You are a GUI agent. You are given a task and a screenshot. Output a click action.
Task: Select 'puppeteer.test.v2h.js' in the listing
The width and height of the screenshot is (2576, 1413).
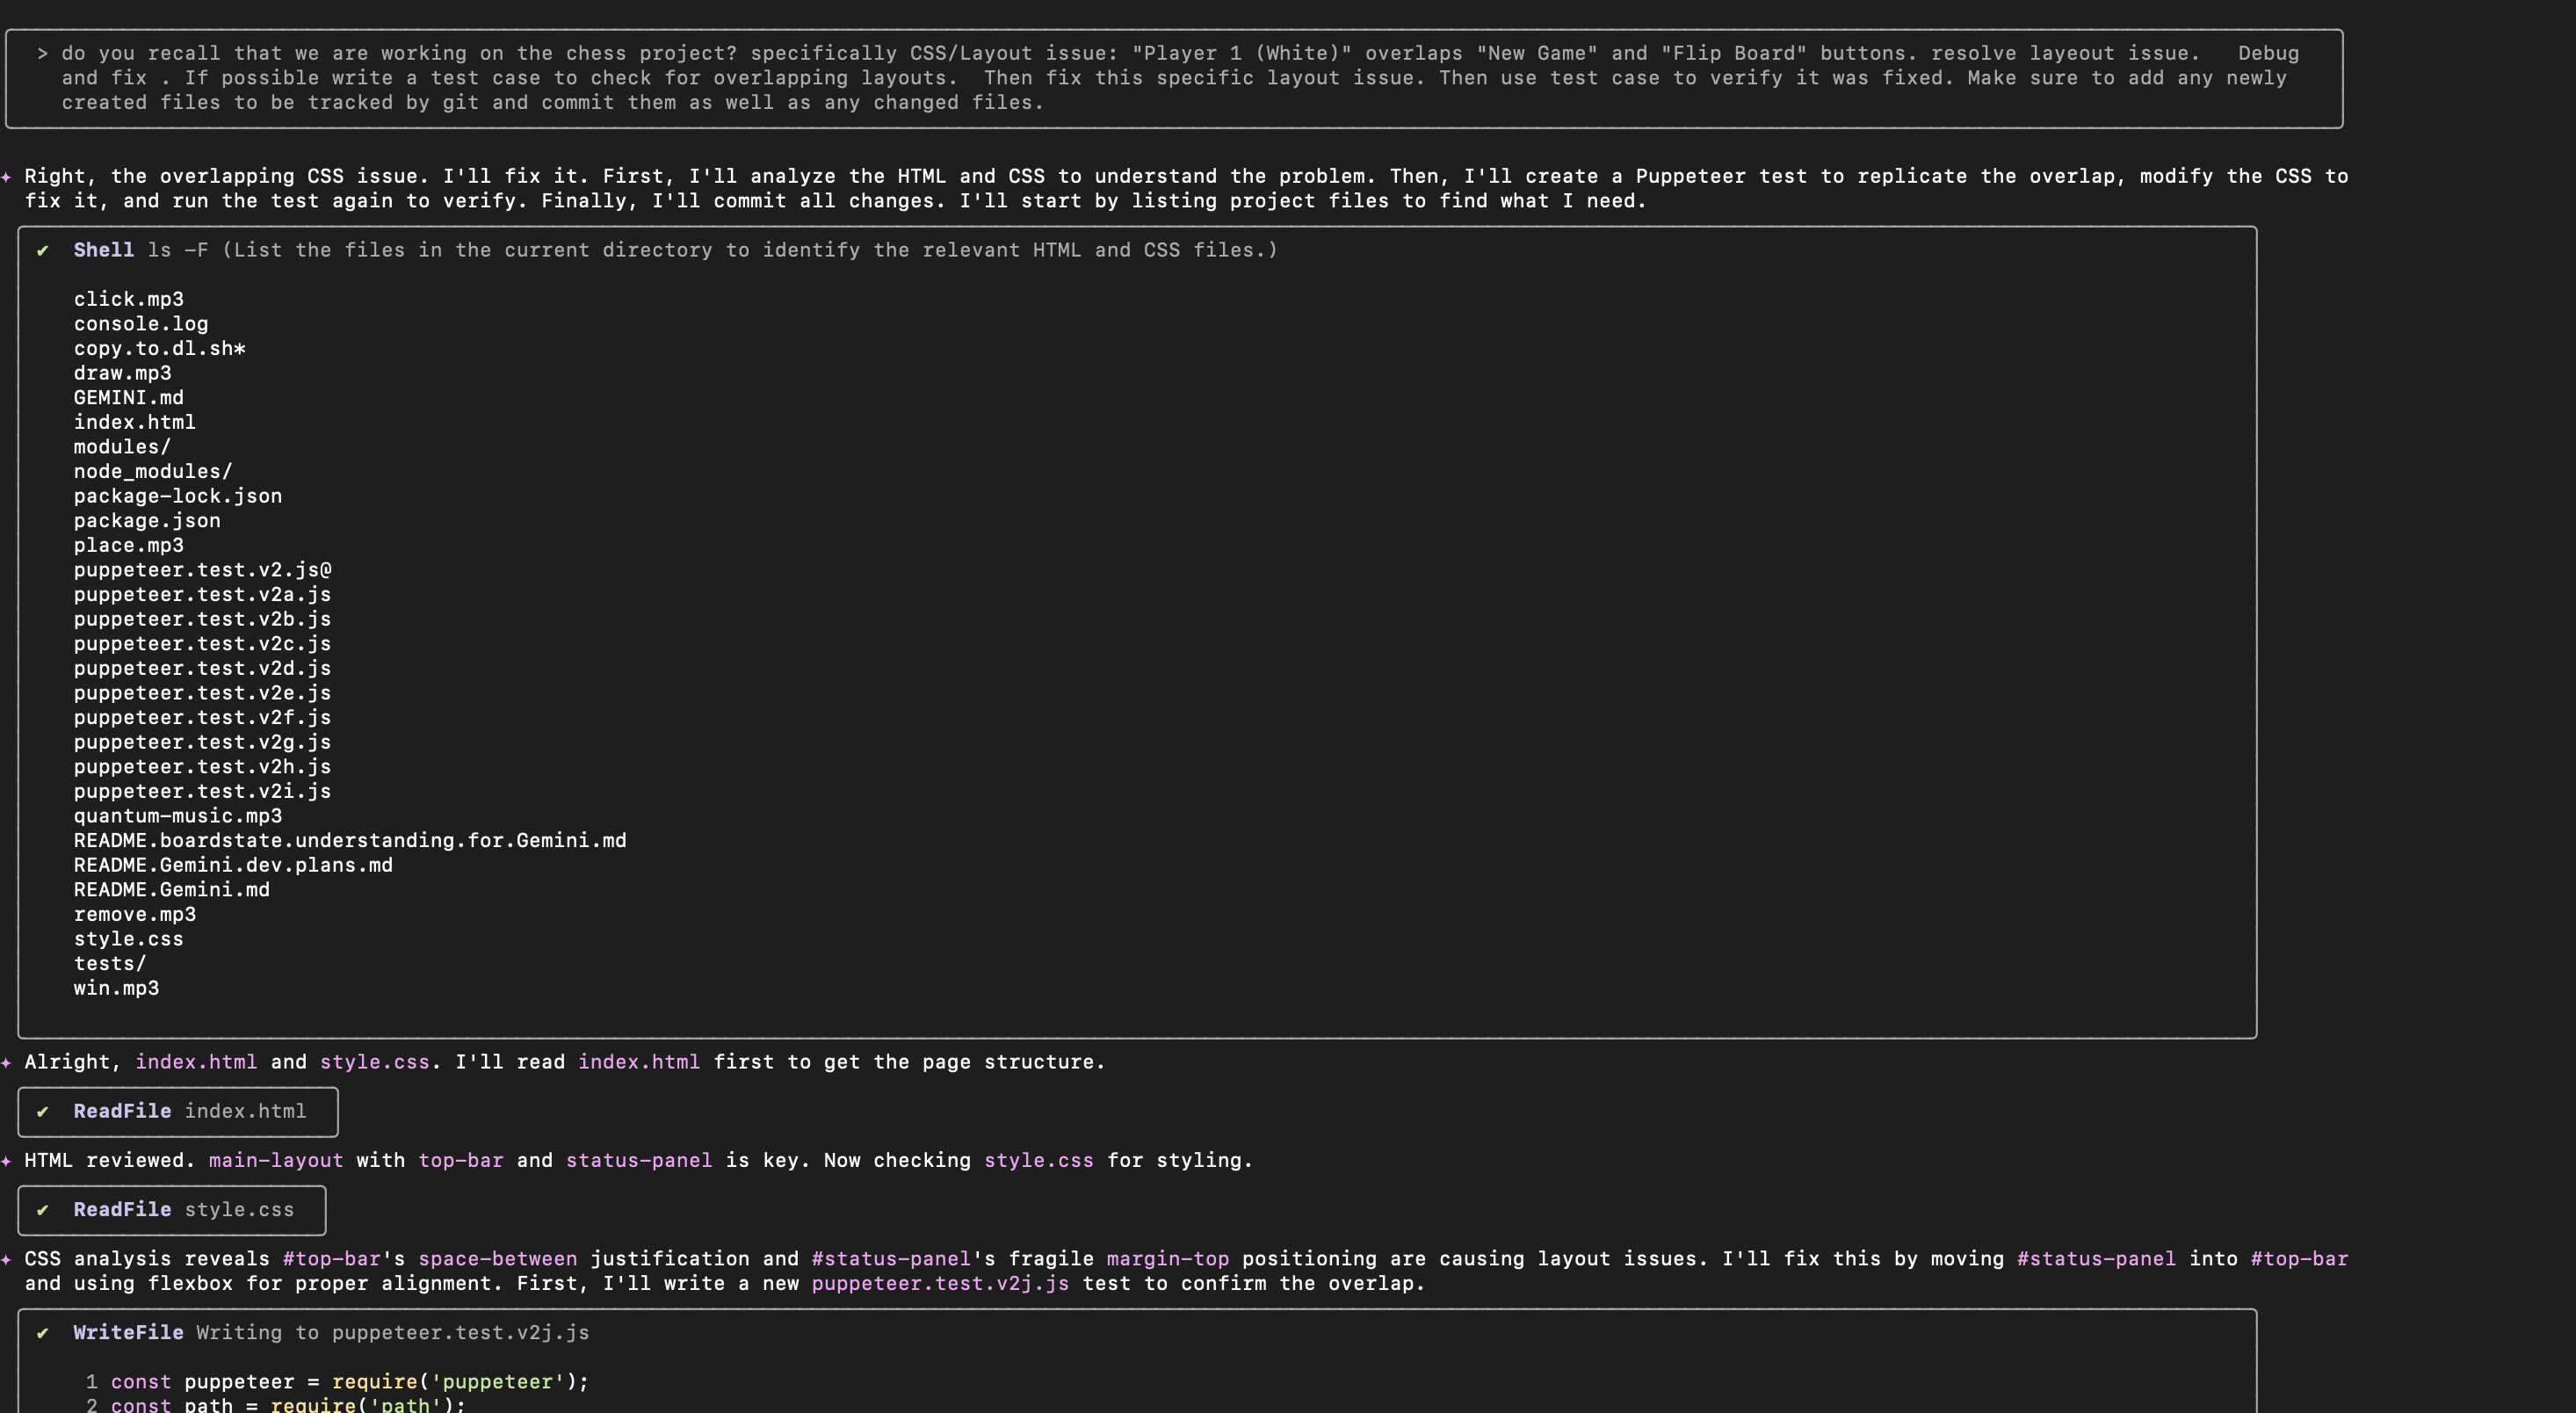tap(203, 767)
